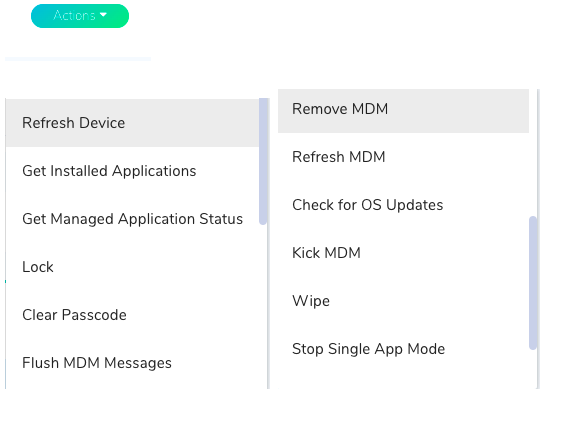
Task: Select the Remove MDM option
Action: pos(403,109)
